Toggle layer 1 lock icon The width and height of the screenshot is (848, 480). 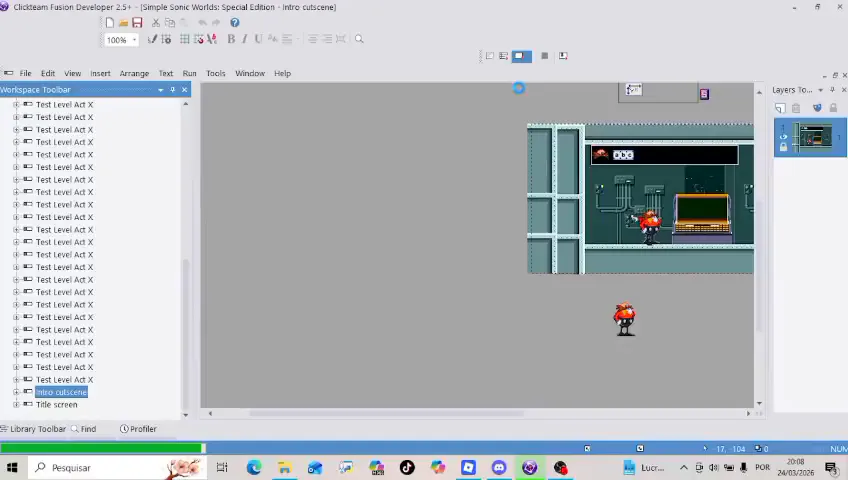click(x=783, y=146)
